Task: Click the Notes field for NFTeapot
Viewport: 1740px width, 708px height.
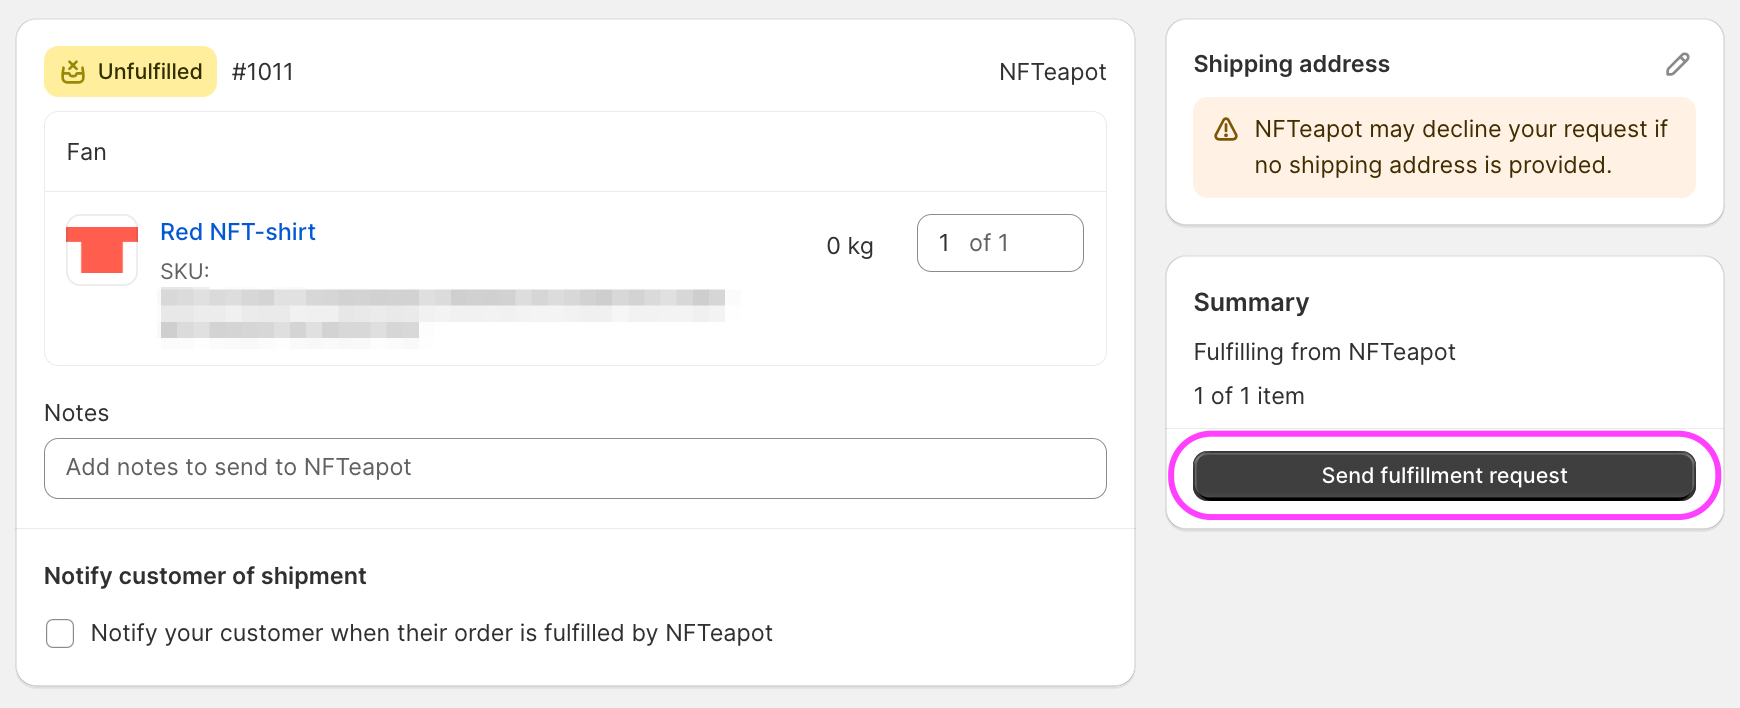Action: (575, 468)
